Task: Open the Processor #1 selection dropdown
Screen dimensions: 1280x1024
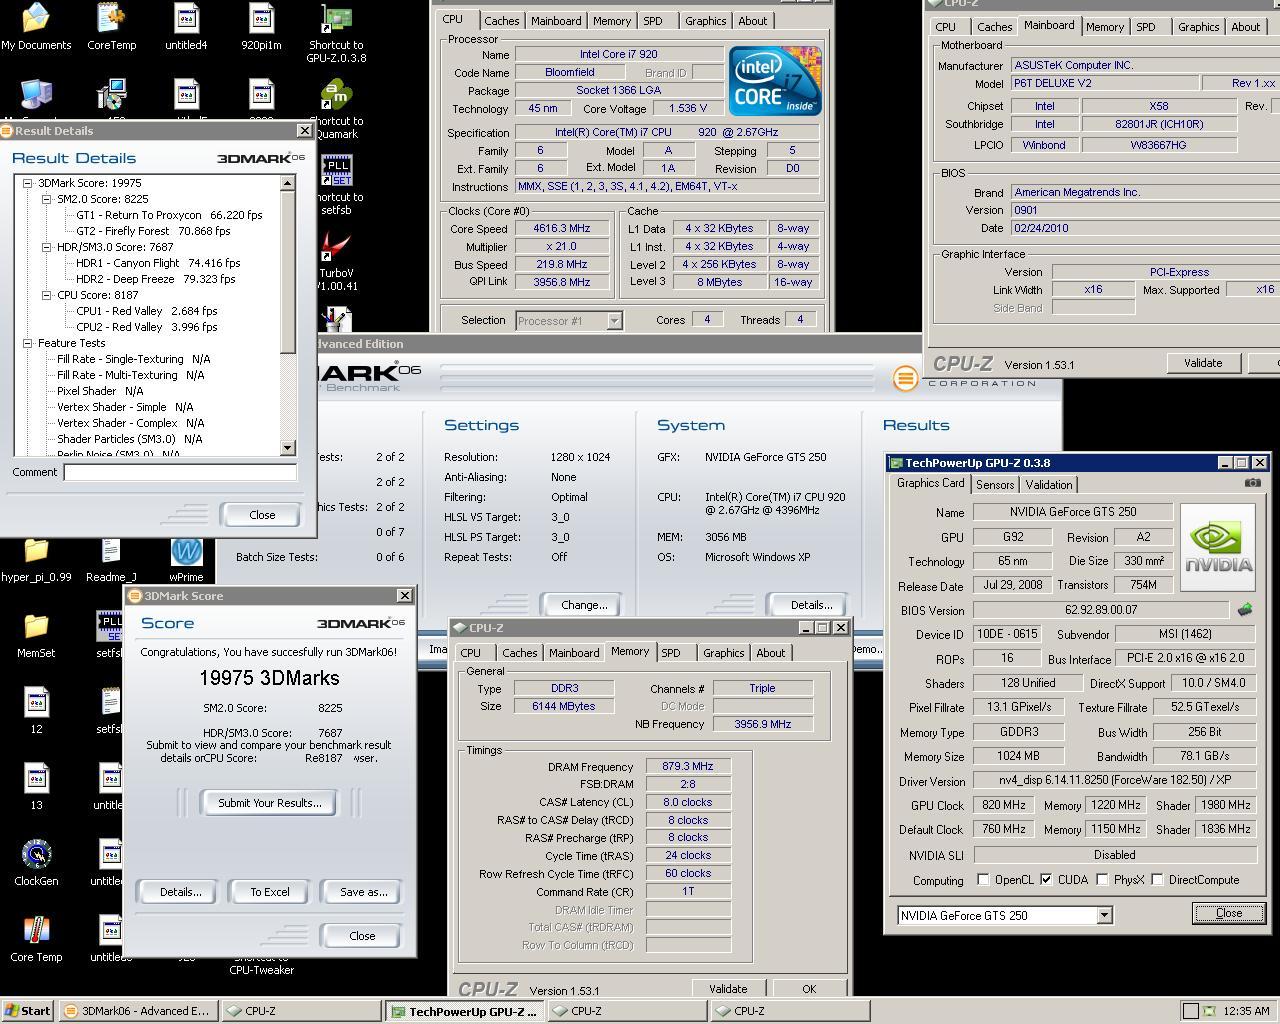Action: point(614,321)
